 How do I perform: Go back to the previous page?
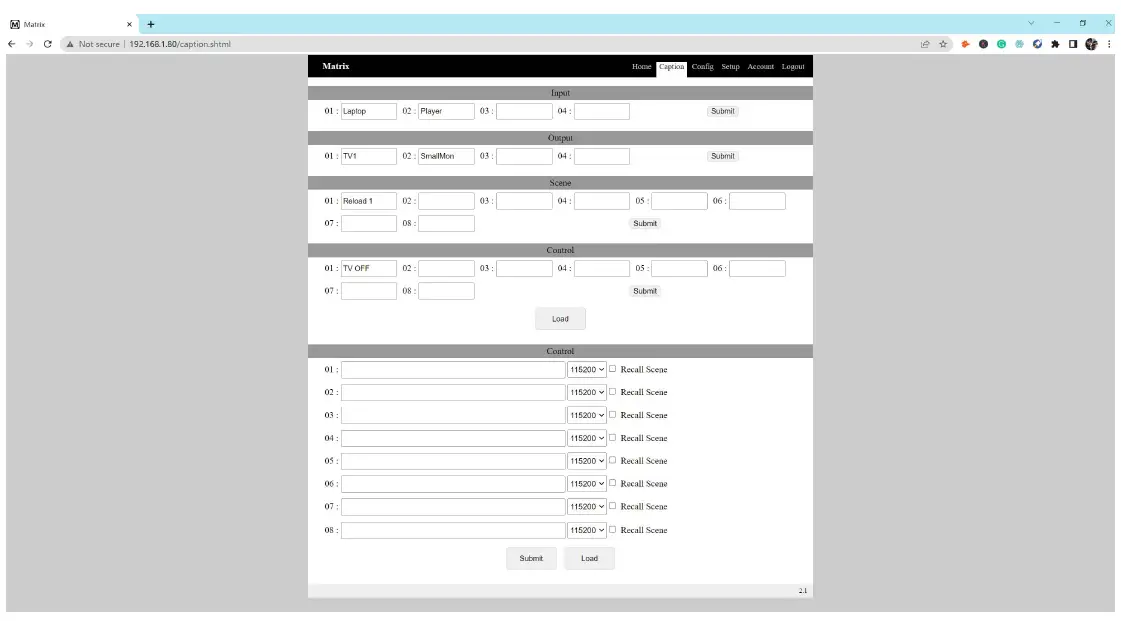pos(11,44)
